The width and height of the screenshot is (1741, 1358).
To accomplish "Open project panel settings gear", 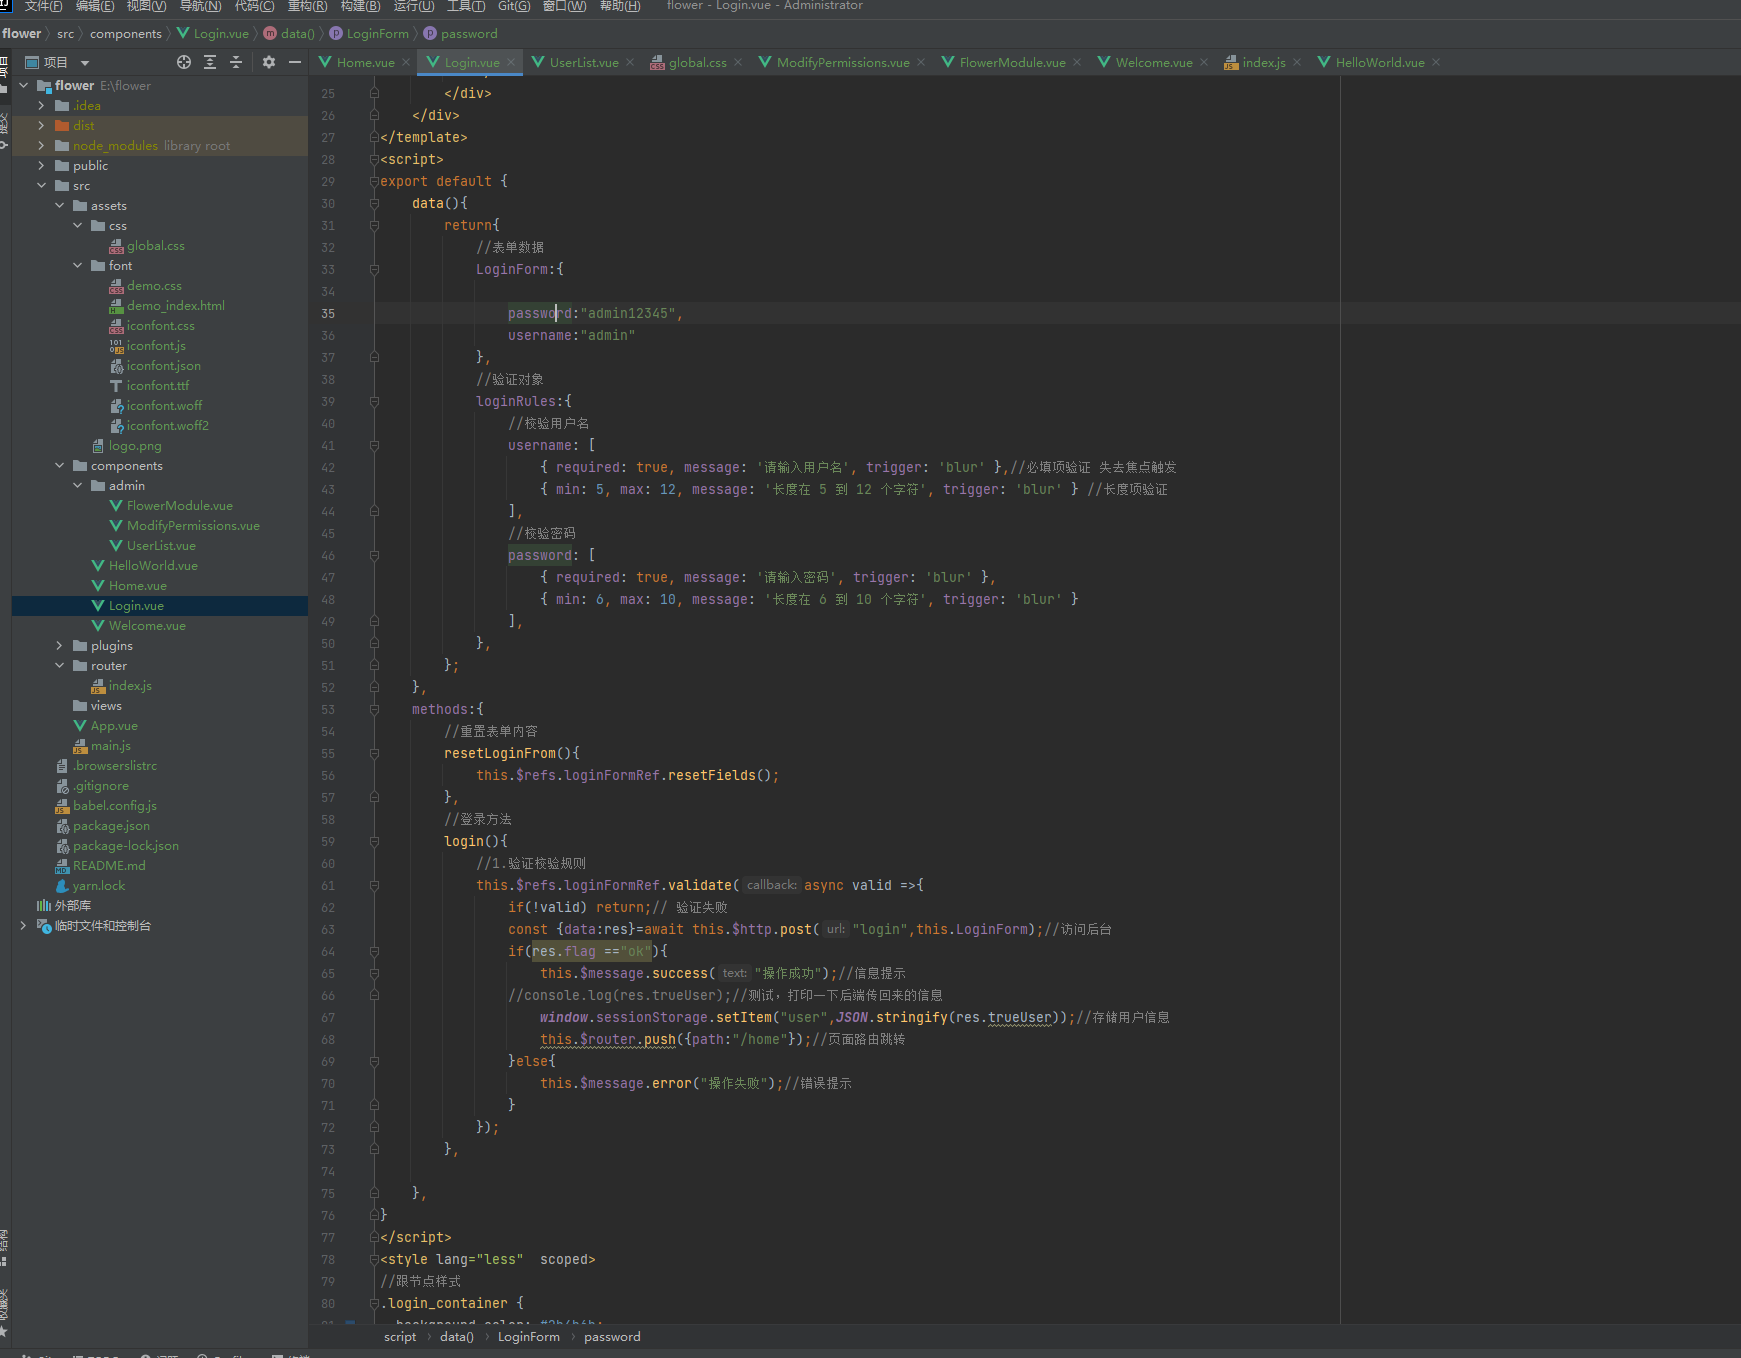I will (x=268, y=62).
